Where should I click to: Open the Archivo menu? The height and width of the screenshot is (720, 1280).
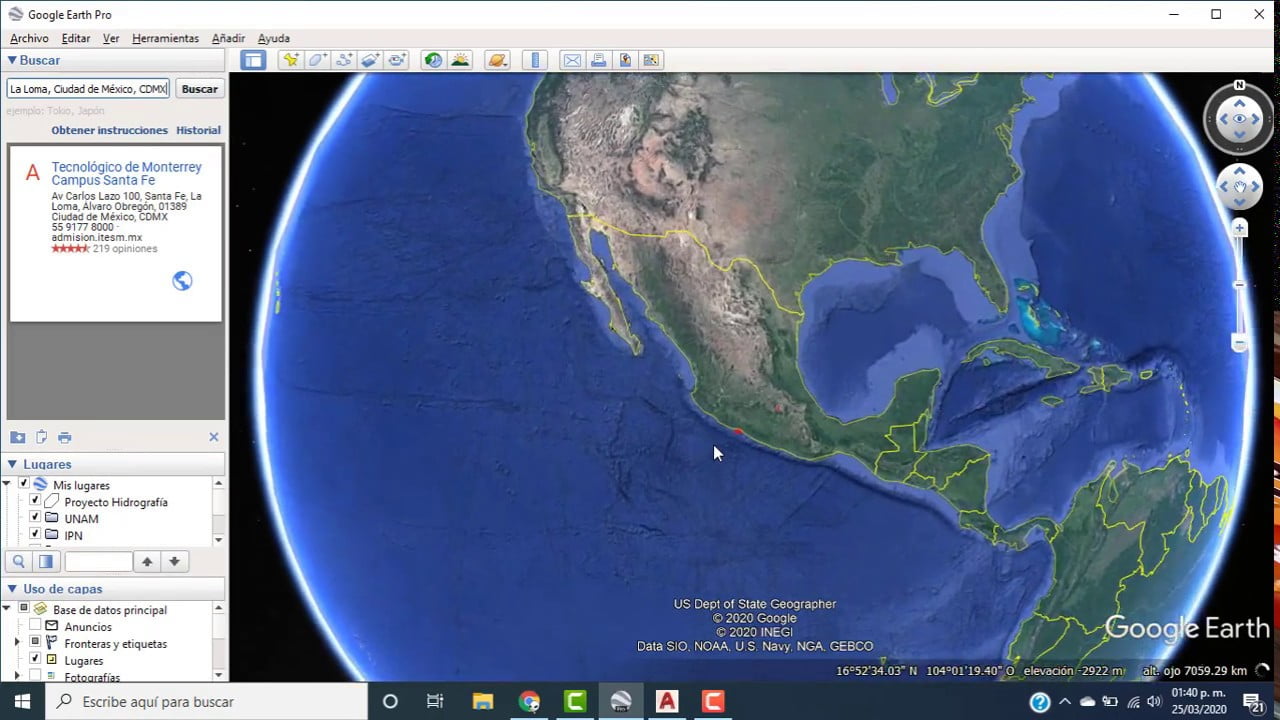coord(29,38)
